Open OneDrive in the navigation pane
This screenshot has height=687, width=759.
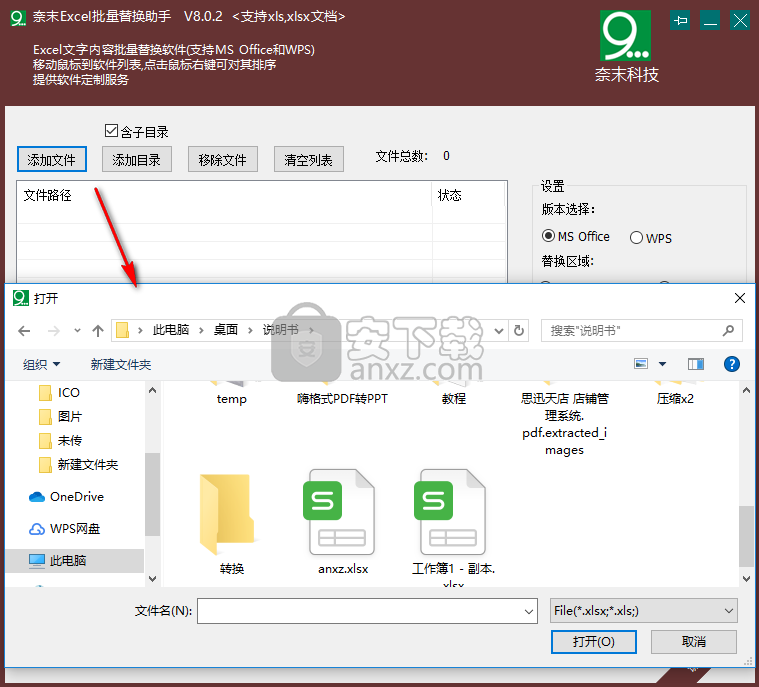pos(67,497)
